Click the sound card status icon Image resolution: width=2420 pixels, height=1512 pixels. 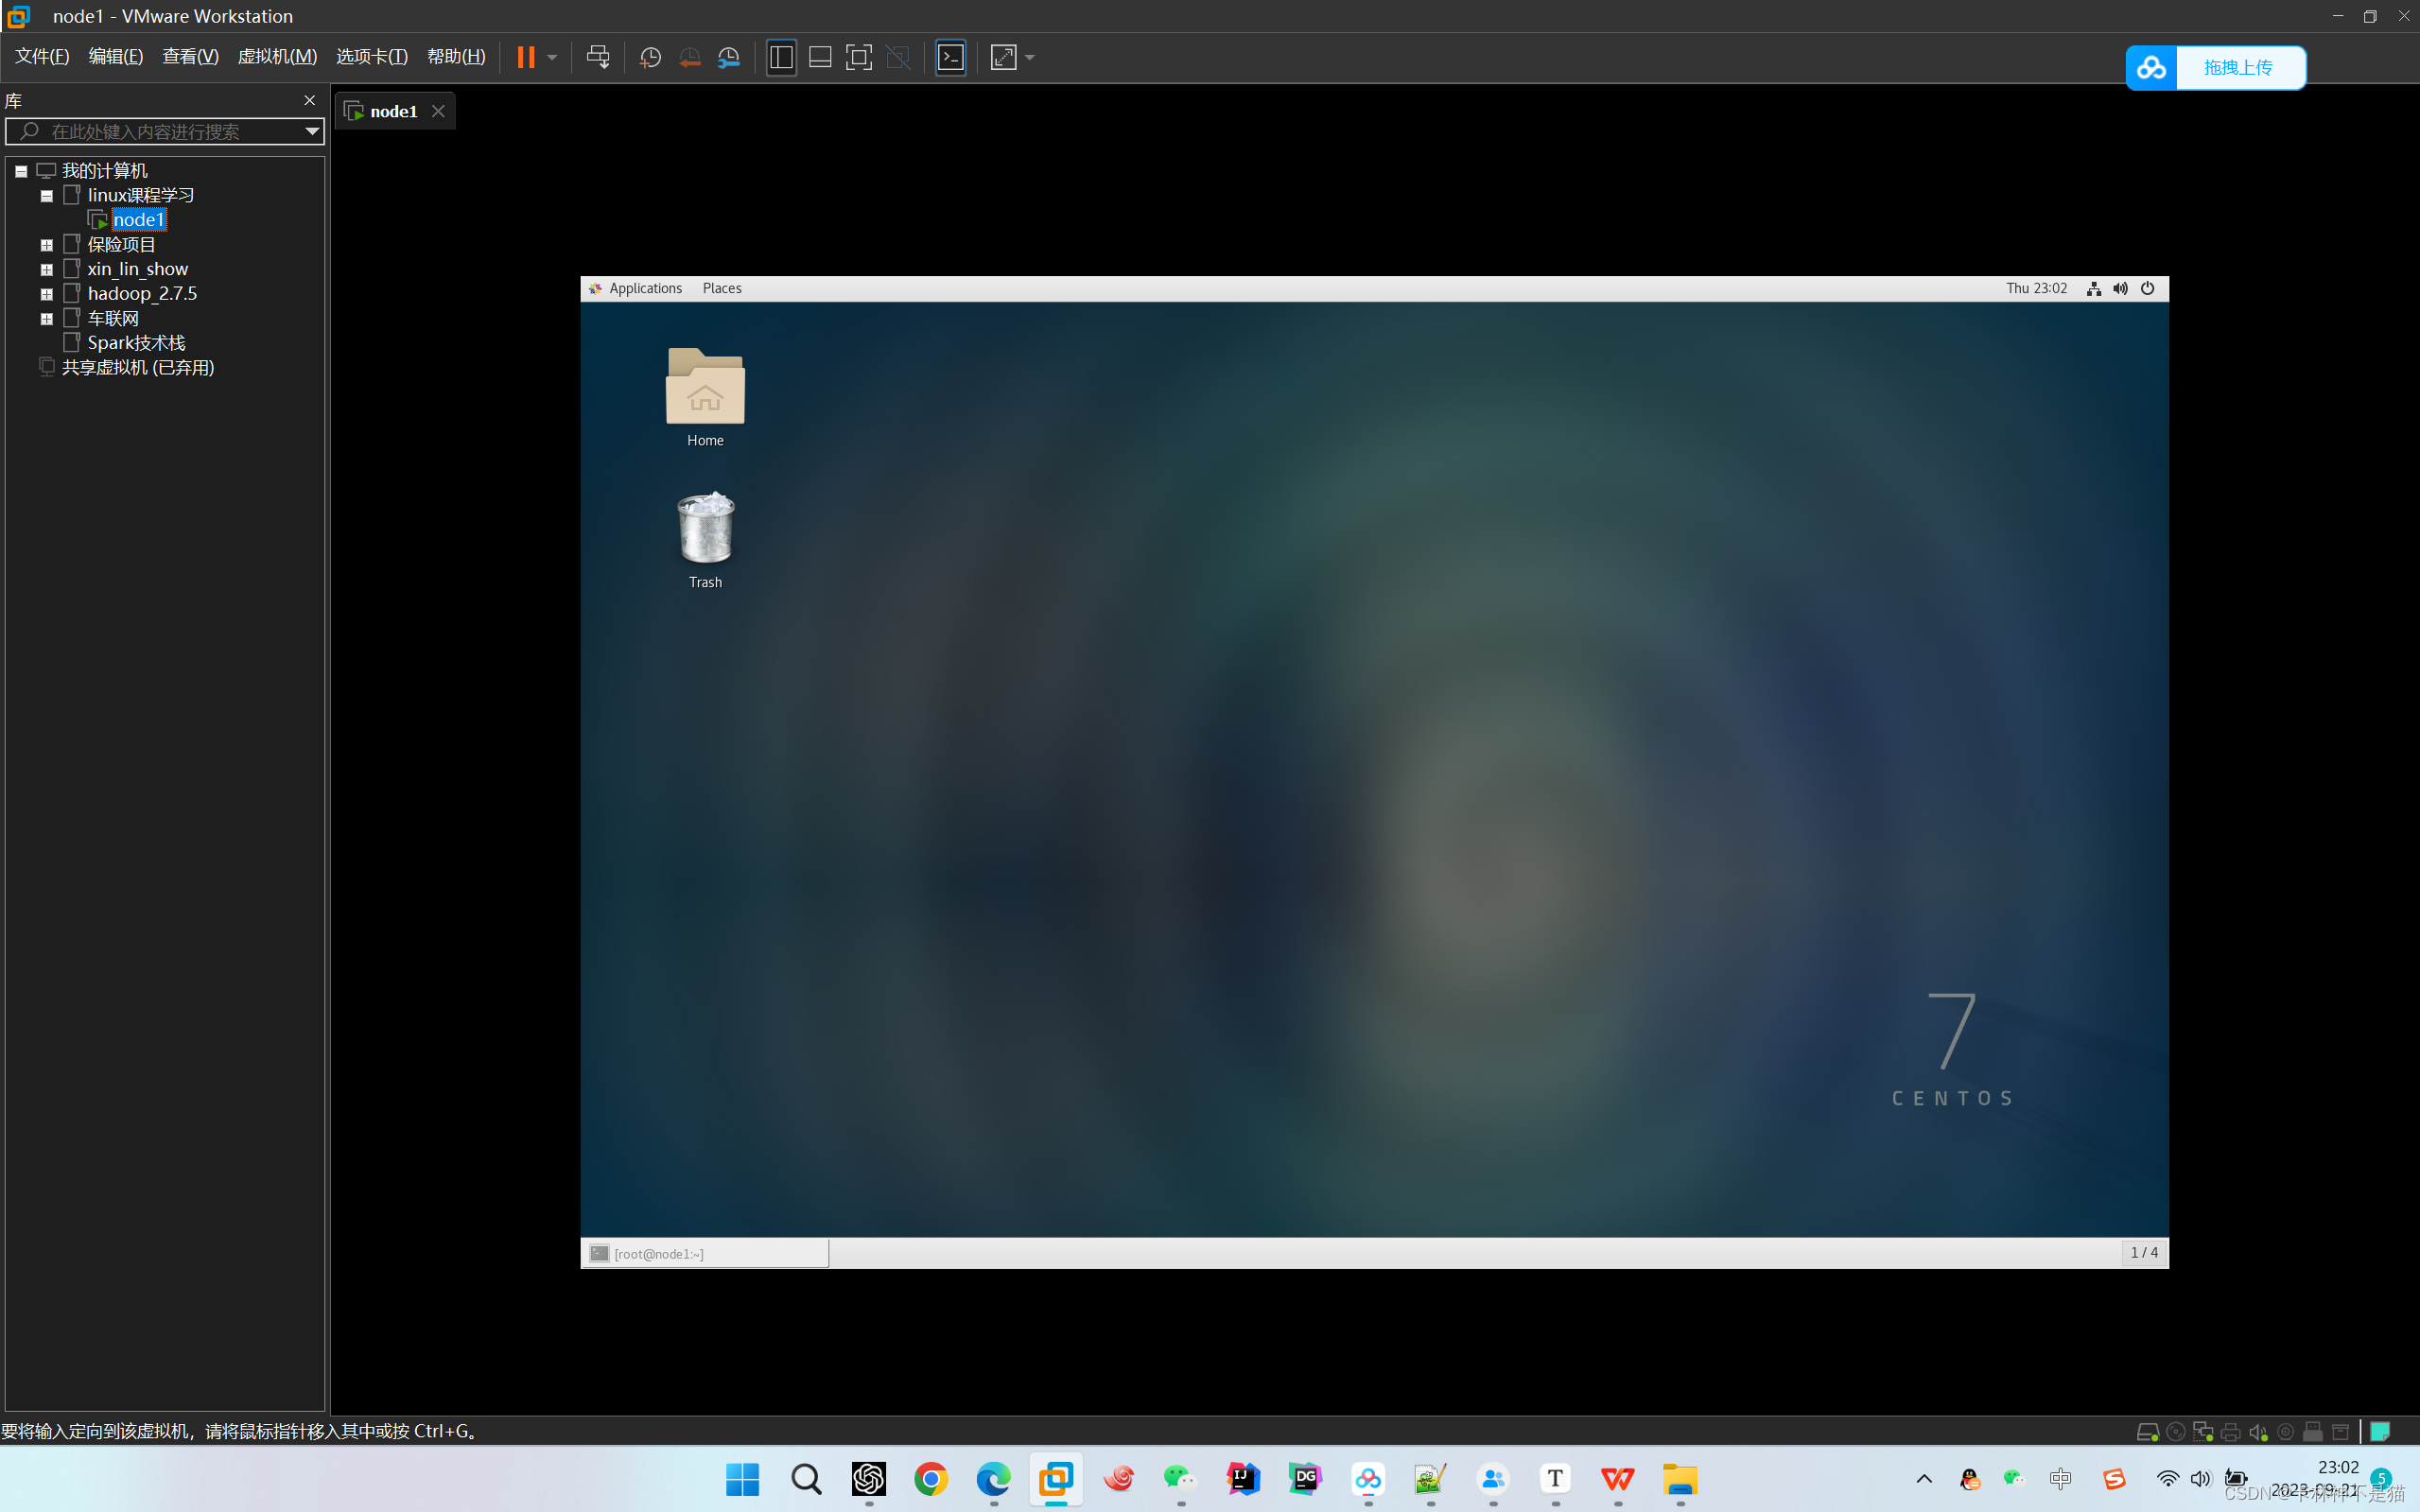tap(2258, 1432)
